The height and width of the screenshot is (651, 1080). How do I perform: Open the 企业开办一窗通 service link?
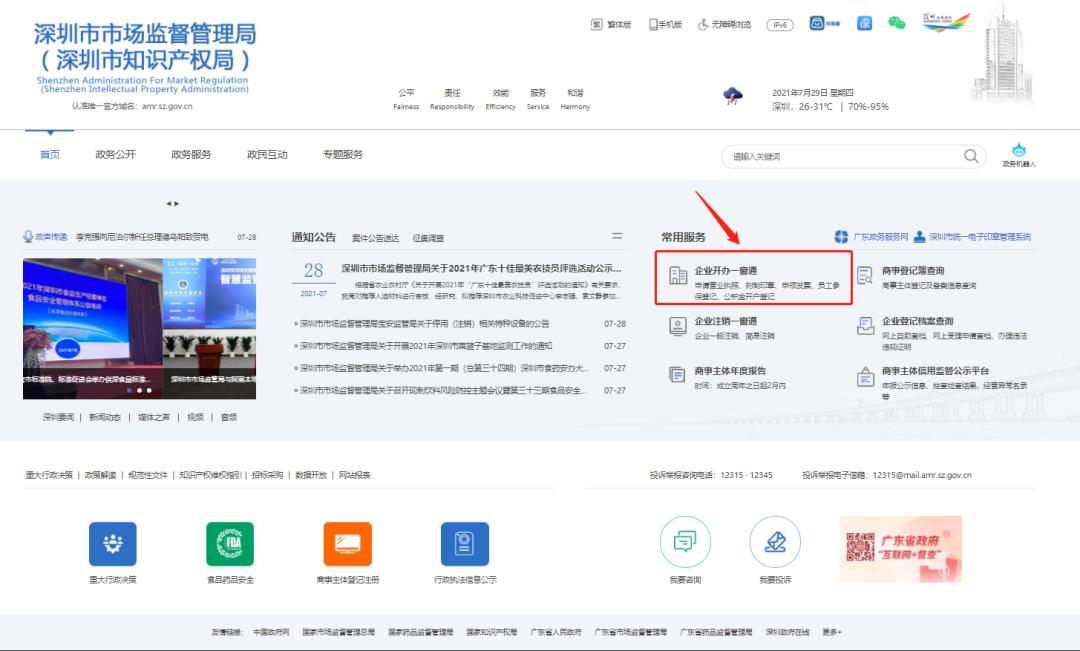726,270
